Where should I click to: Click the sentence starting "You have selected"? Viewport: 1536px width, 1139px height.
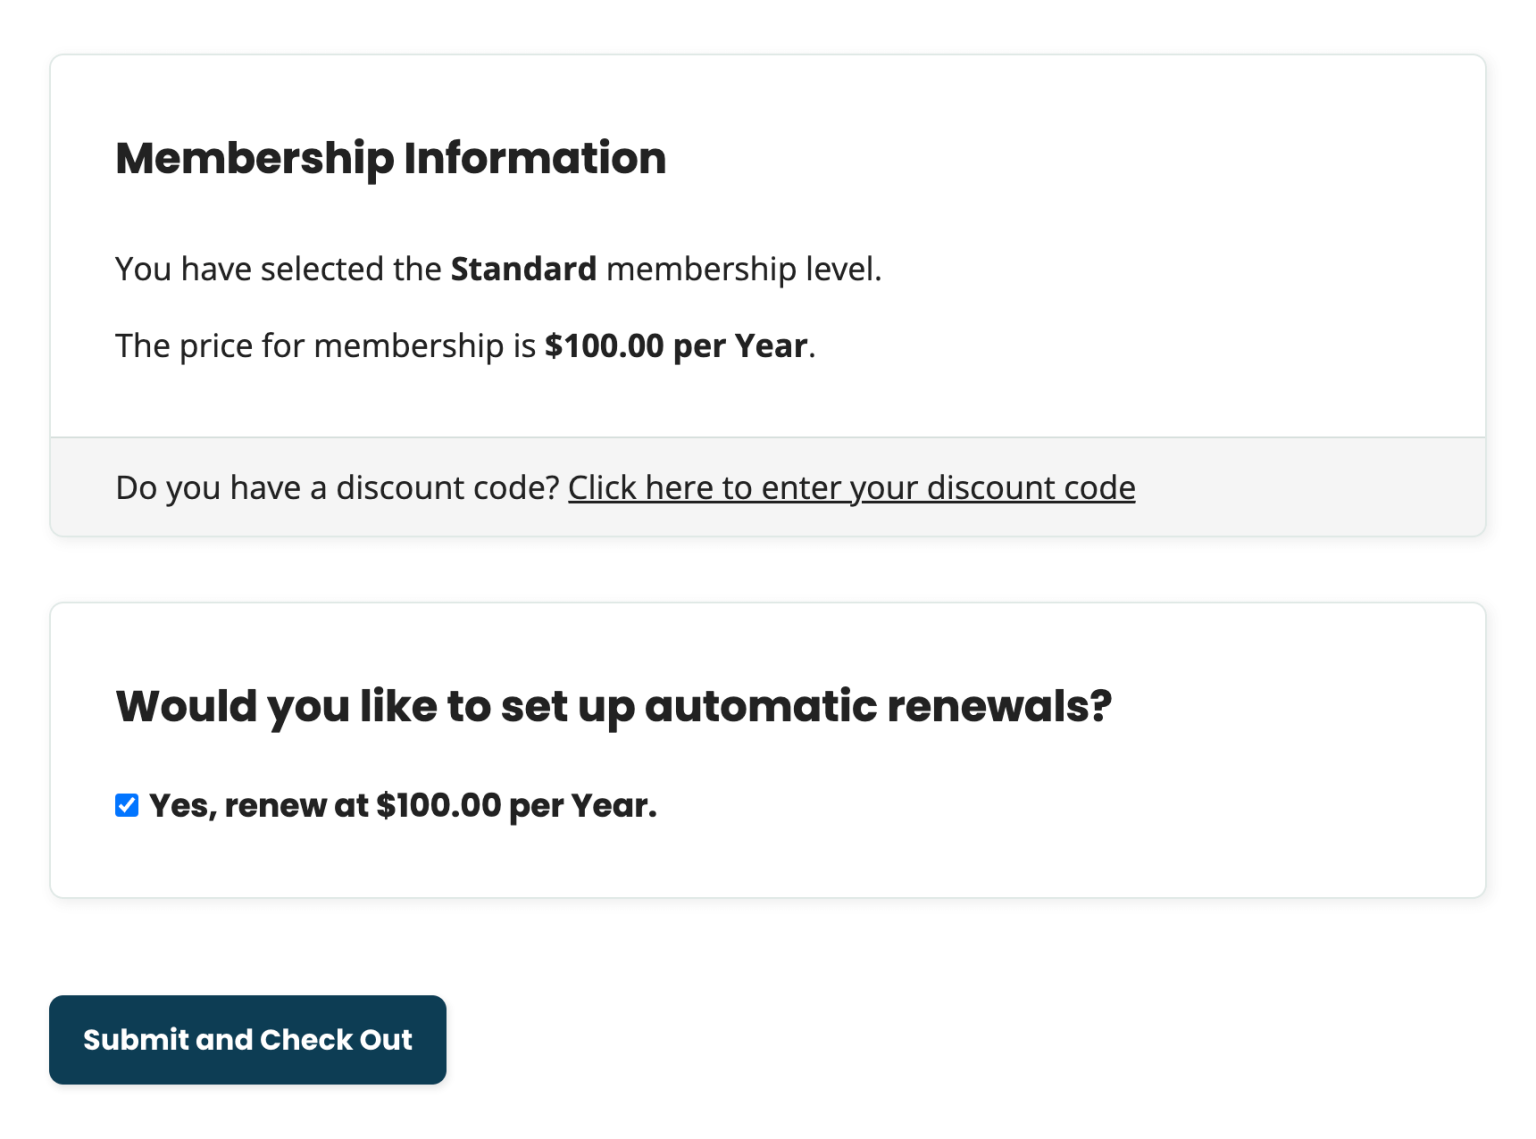click(499, 268)
